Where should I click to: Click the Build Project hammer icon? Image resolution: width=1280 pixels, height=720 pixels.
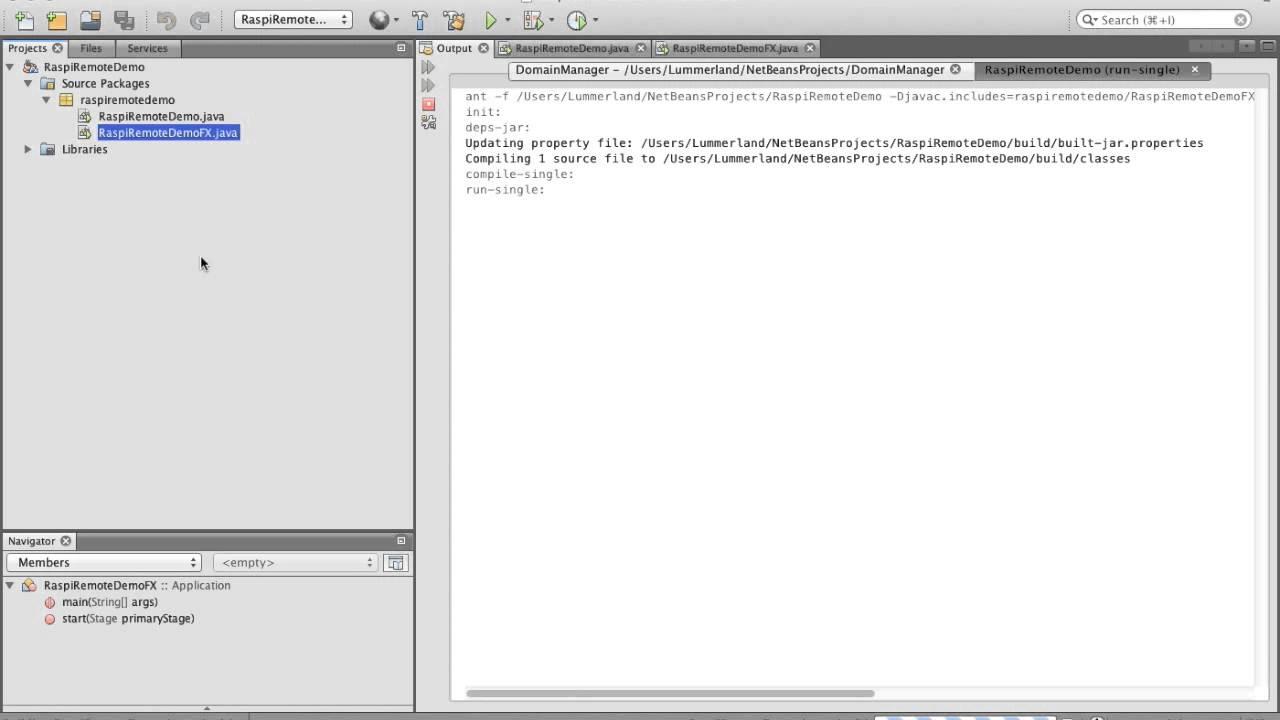point(420,20)
